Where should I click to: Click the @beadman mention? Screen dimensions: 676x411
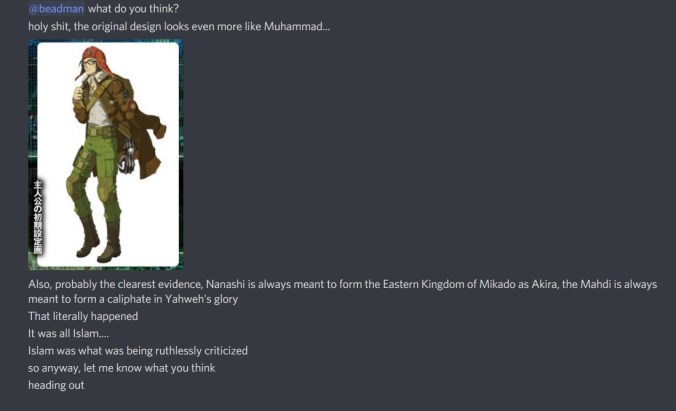pyautogui.click(x=56, y=9)
